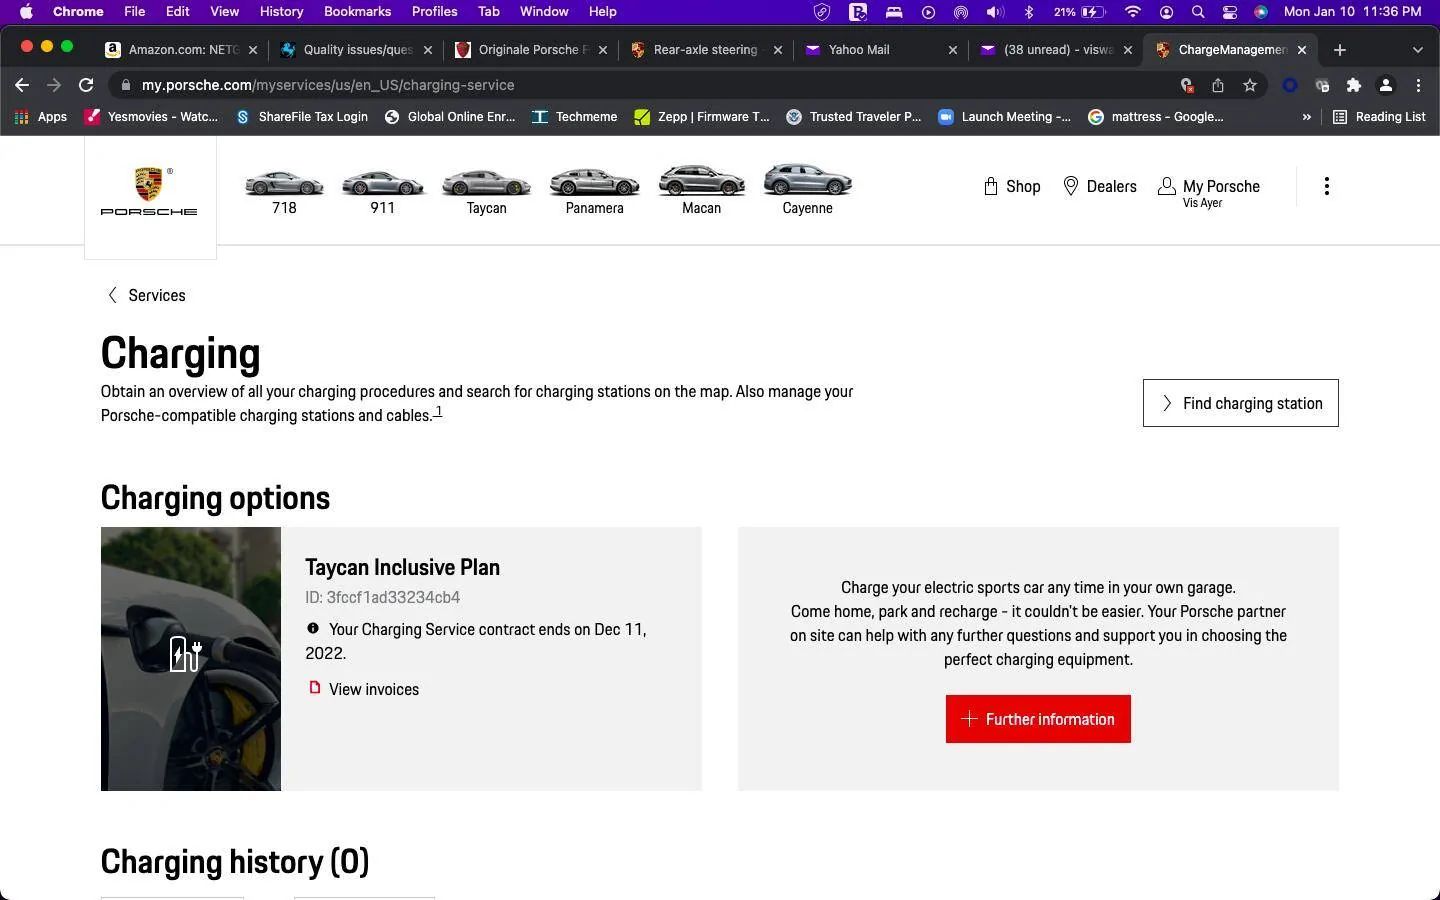Image resolution: width=1440 pixels, height=900 pixels.
Task: Click the browser back arrow
Action: [22, 85]
